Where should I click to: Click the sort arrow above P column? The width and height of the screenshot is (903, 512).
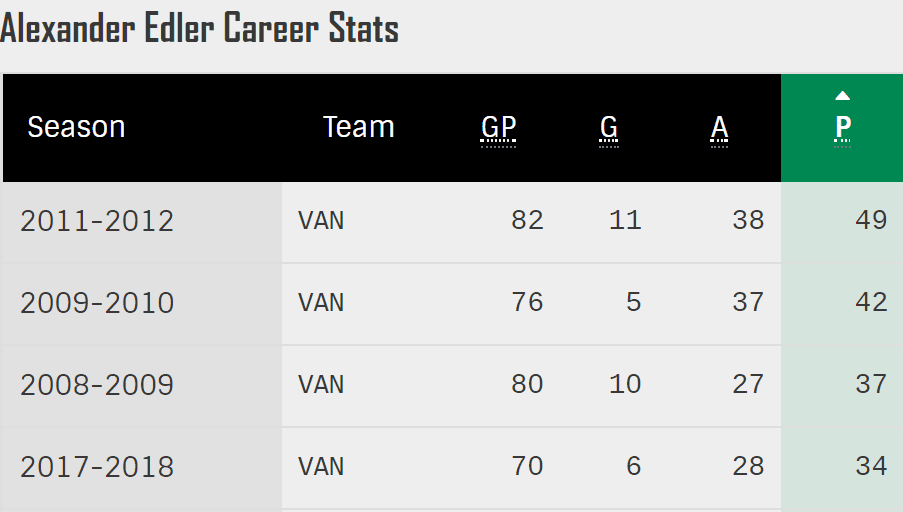coord(842,96)
